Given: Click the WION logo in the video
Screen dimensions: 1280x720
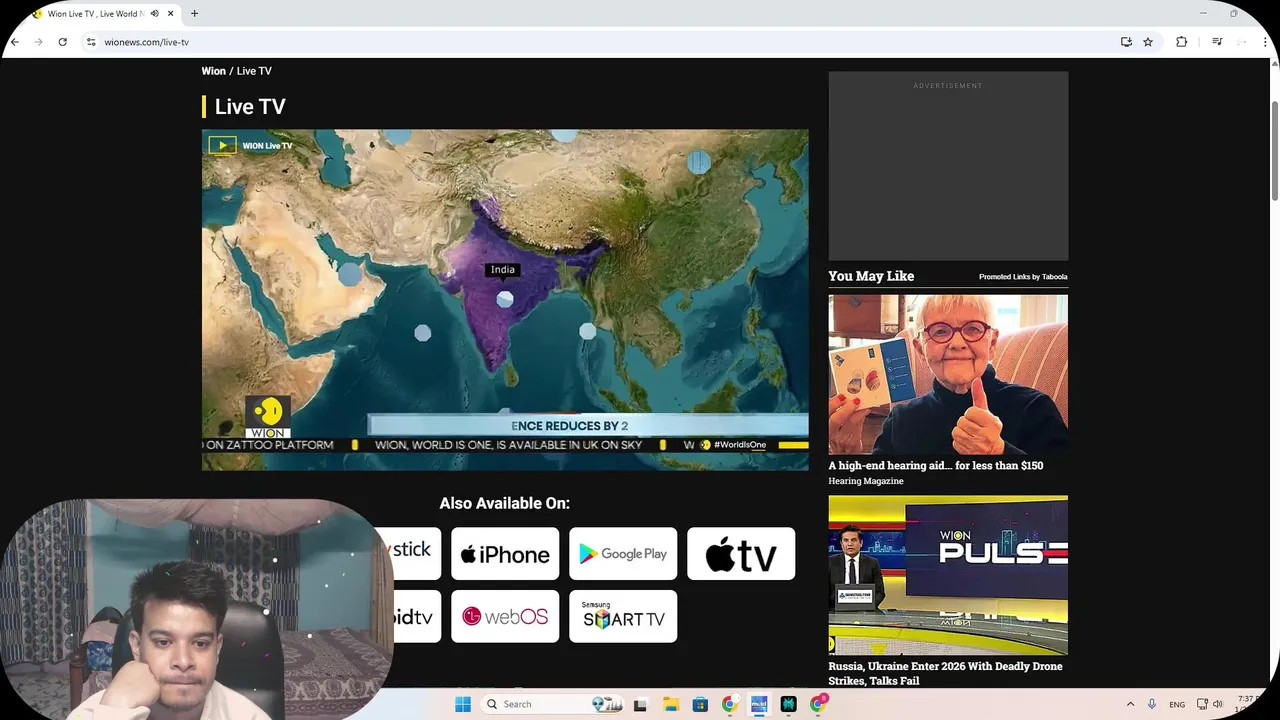Looking at the screenshot, I should 268,417.
